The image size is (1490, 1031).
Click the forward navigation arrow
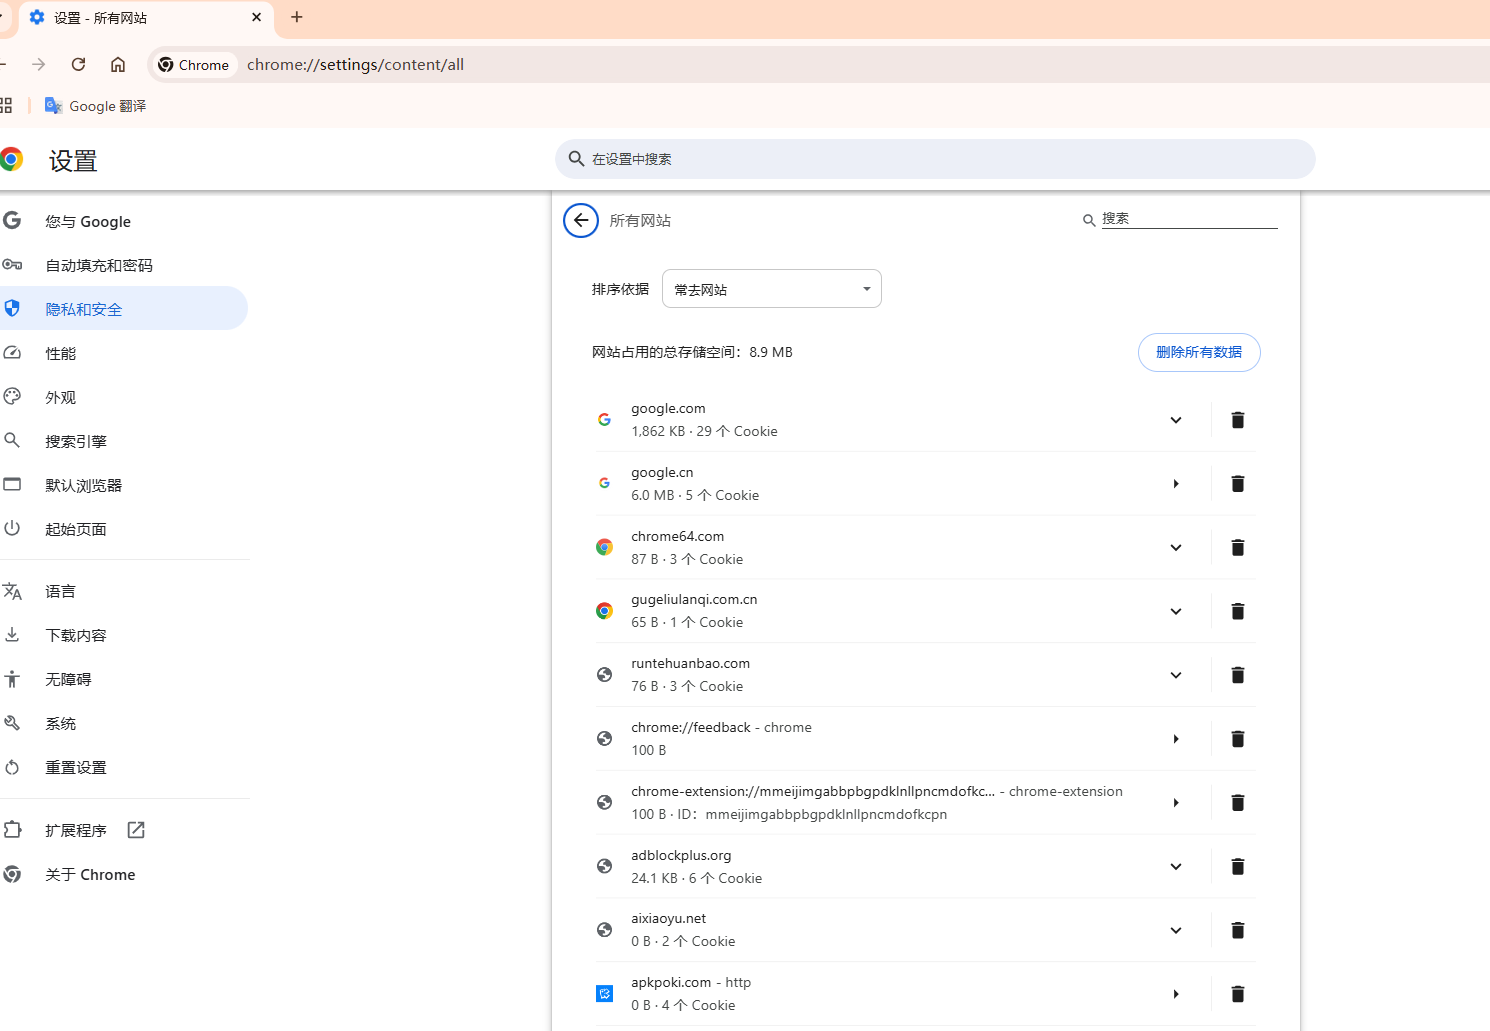[x=38, y=64]
